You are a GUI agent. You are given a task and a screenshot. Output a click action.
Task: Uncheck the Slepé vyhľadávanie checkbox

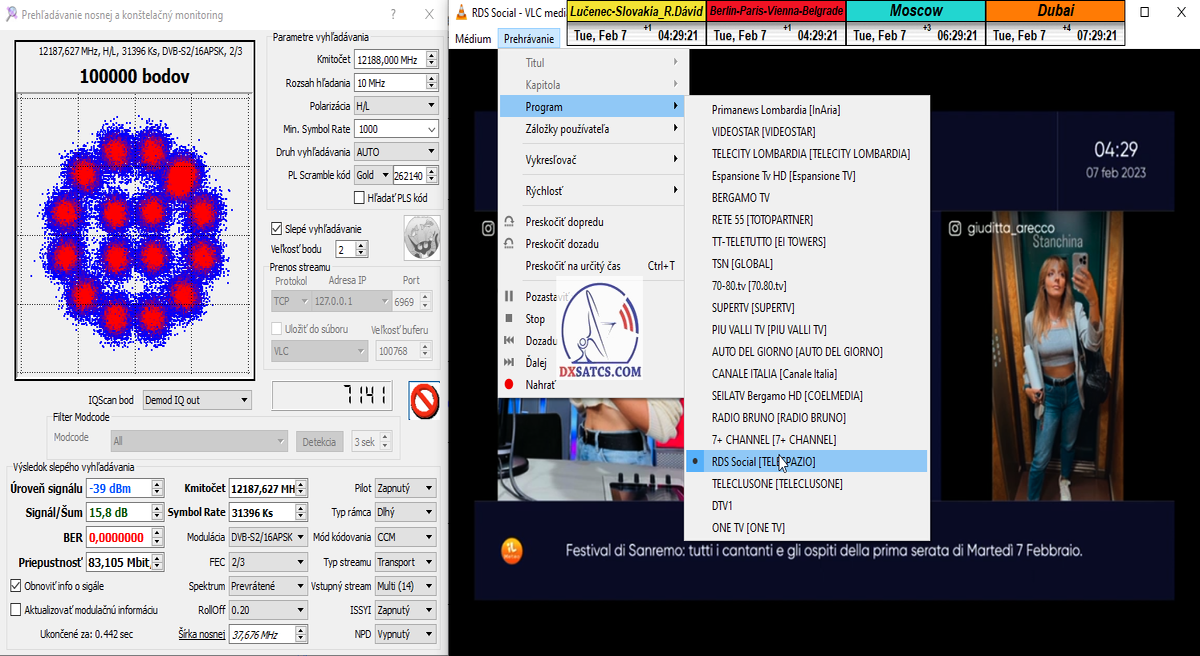tap(278, 229)
